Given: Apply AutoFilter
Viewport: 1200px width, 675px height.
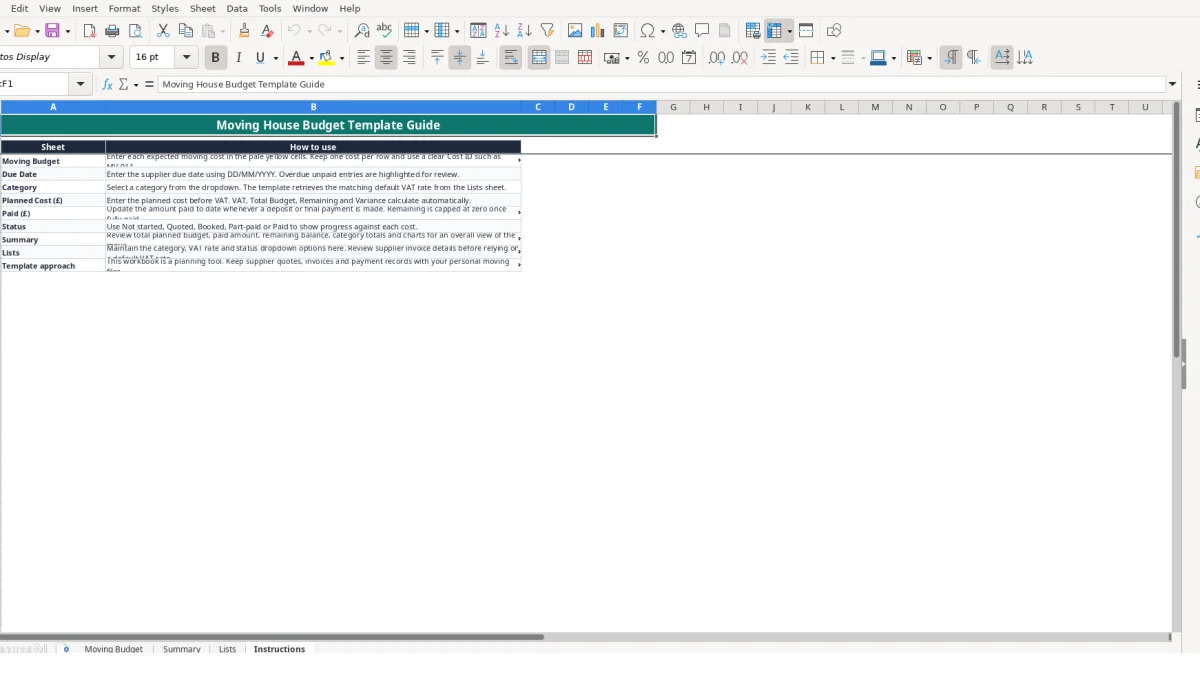Looking at the screenshot, I should pyautogui.click(x=547, y=31).
